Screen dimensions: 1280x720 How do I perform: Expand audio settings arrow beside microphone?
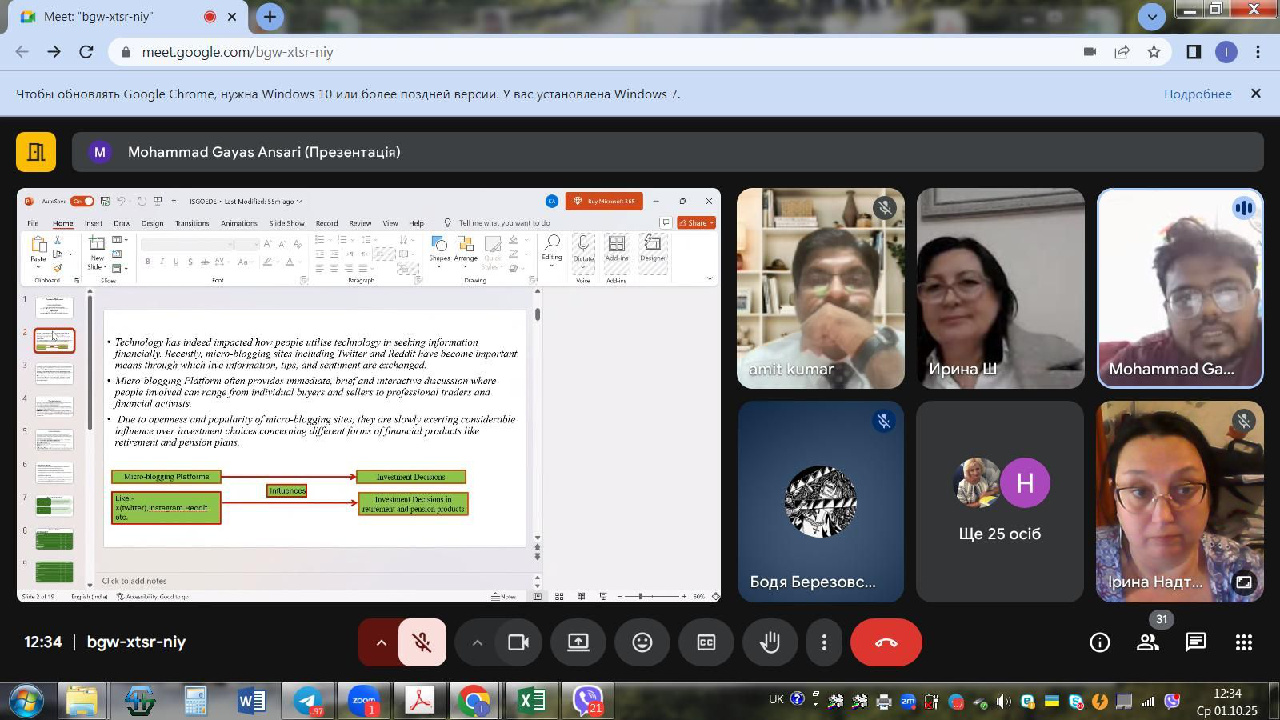[x=381, y=642]
